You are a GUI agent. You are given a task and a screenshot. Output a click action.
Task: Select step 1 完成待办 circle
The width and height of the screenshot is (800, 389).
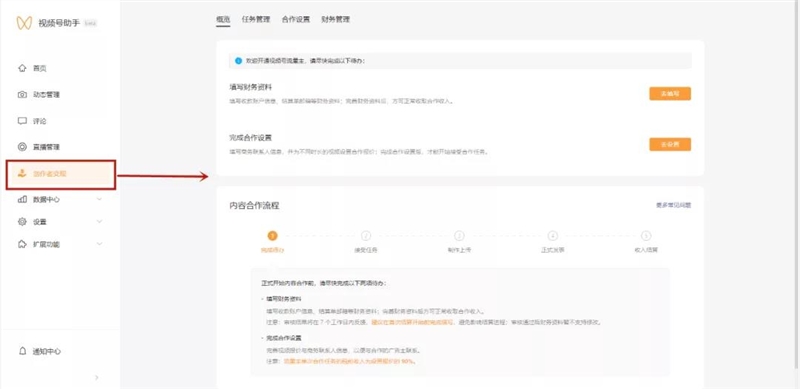click(272, 236)
